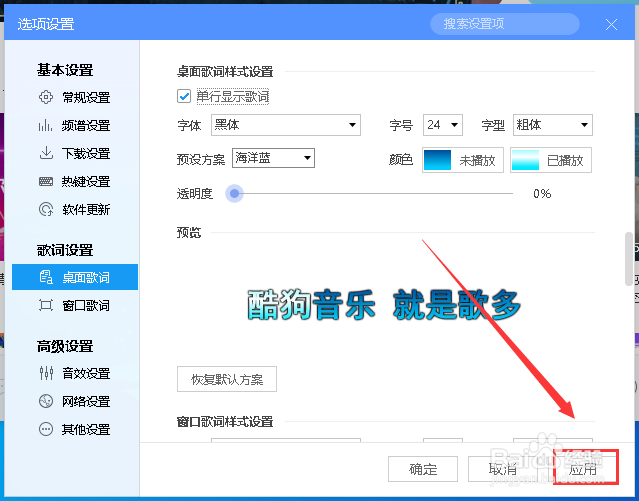Screen dimensions: 639x501
Task: Click the 预览 label
Action: [189, 233]
